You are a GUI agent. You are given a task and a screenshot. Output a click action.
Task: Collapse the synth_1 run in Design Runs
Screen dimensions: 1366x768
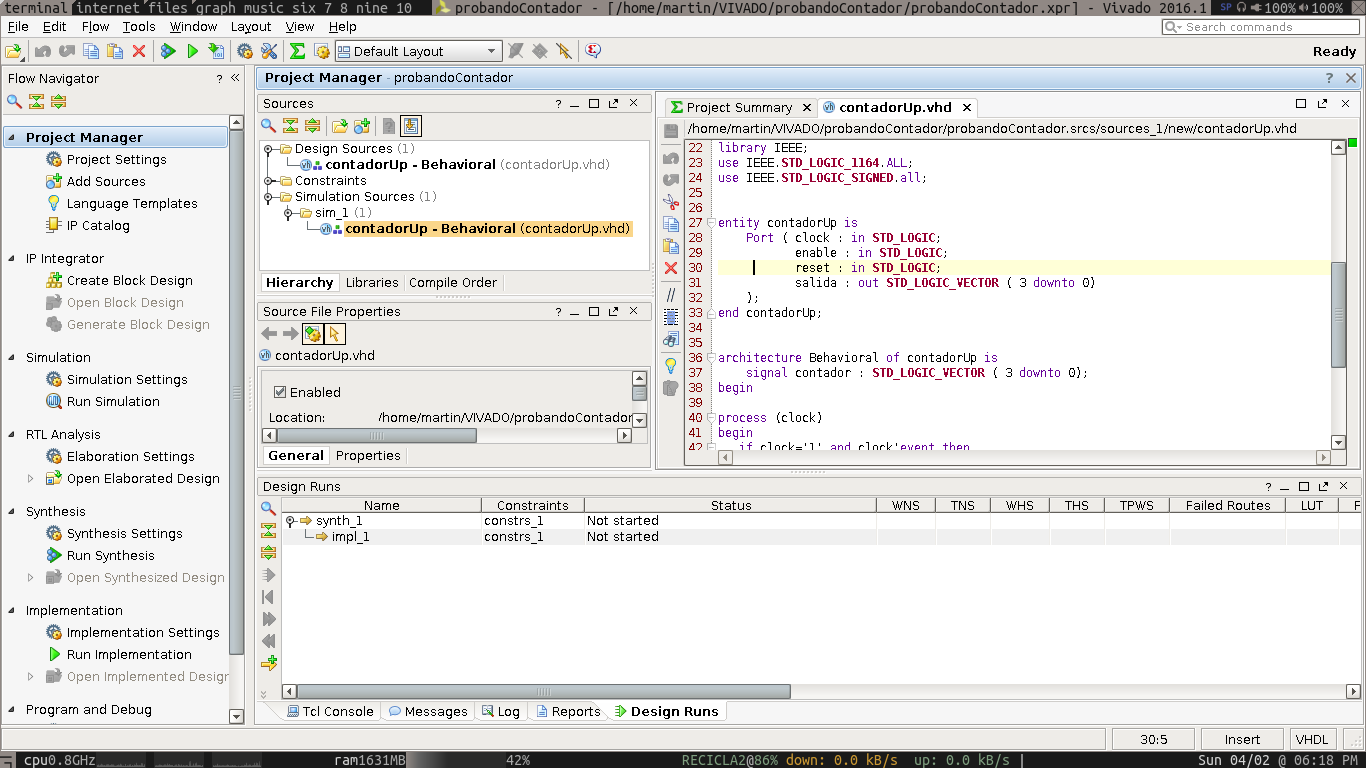pos(290,521)
